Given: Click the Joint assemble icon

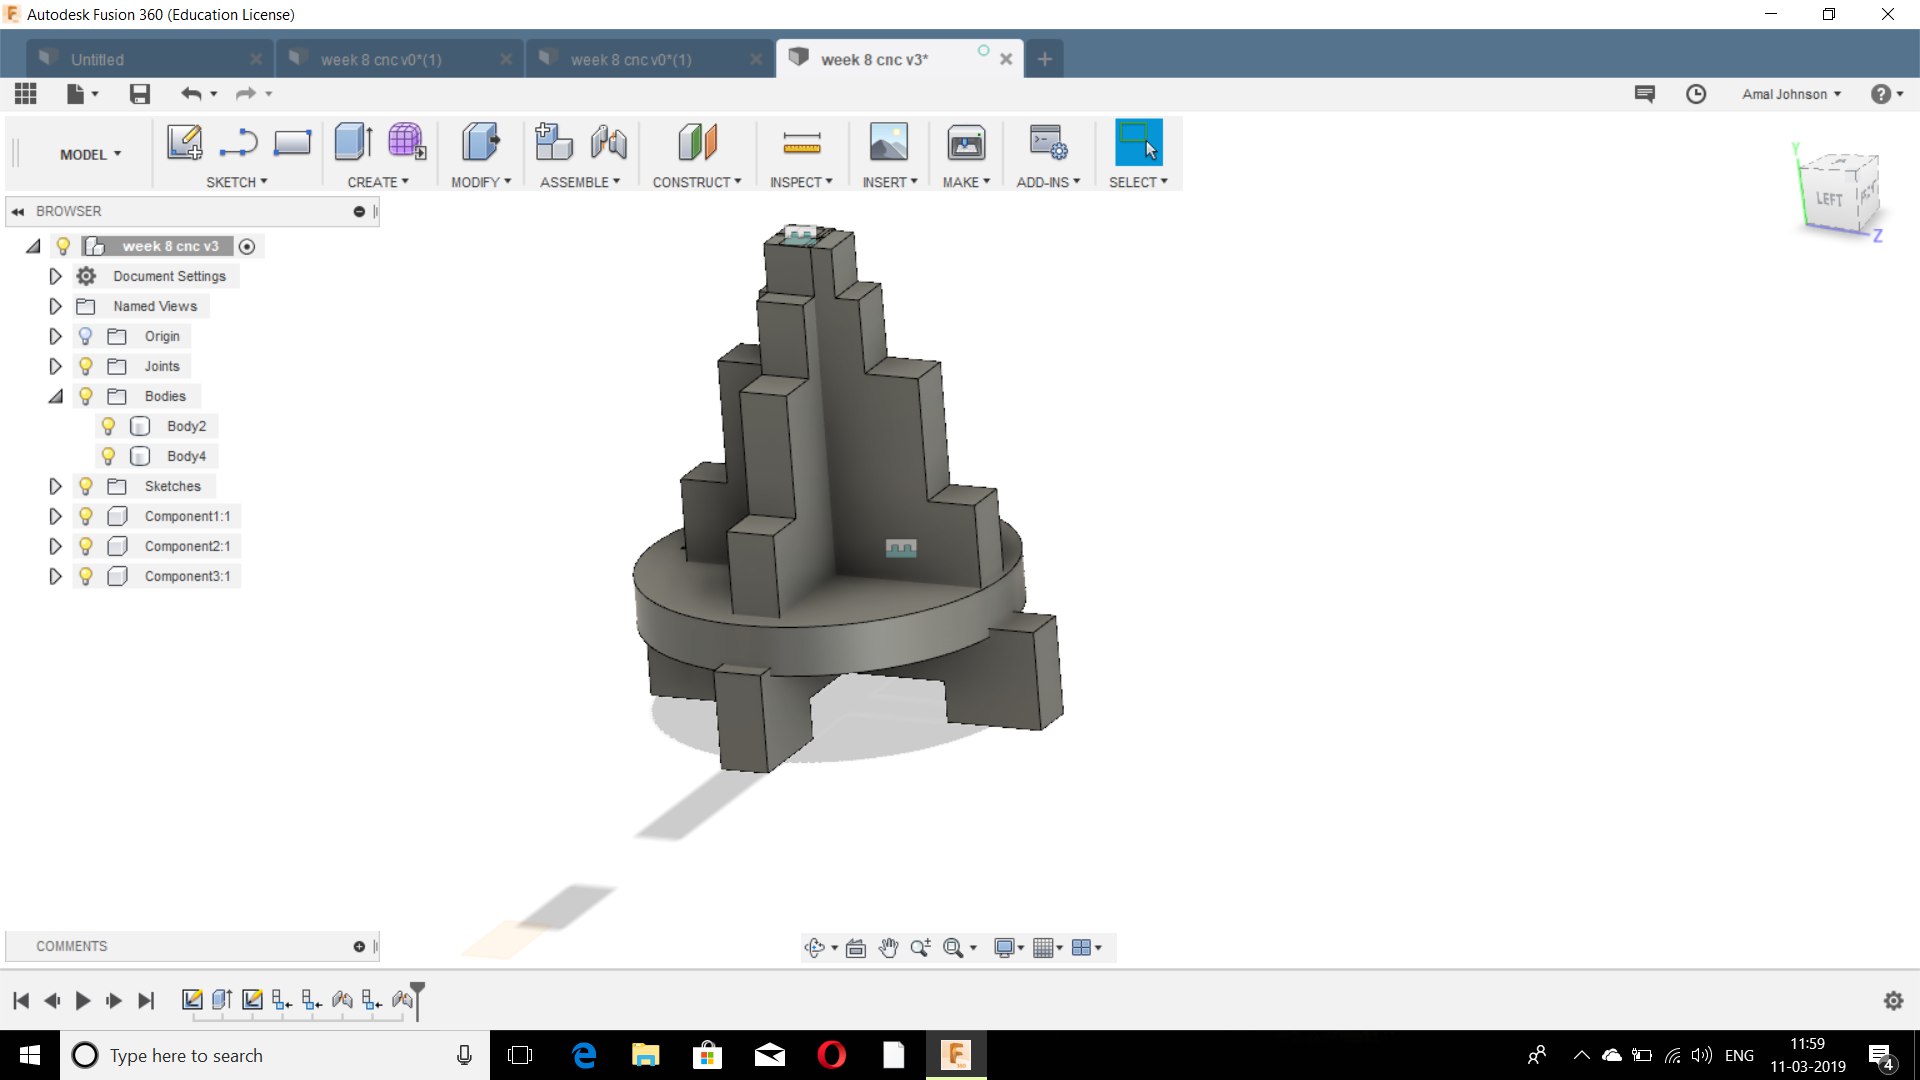Looking at the screenshot, I should (x=608, y=143).
